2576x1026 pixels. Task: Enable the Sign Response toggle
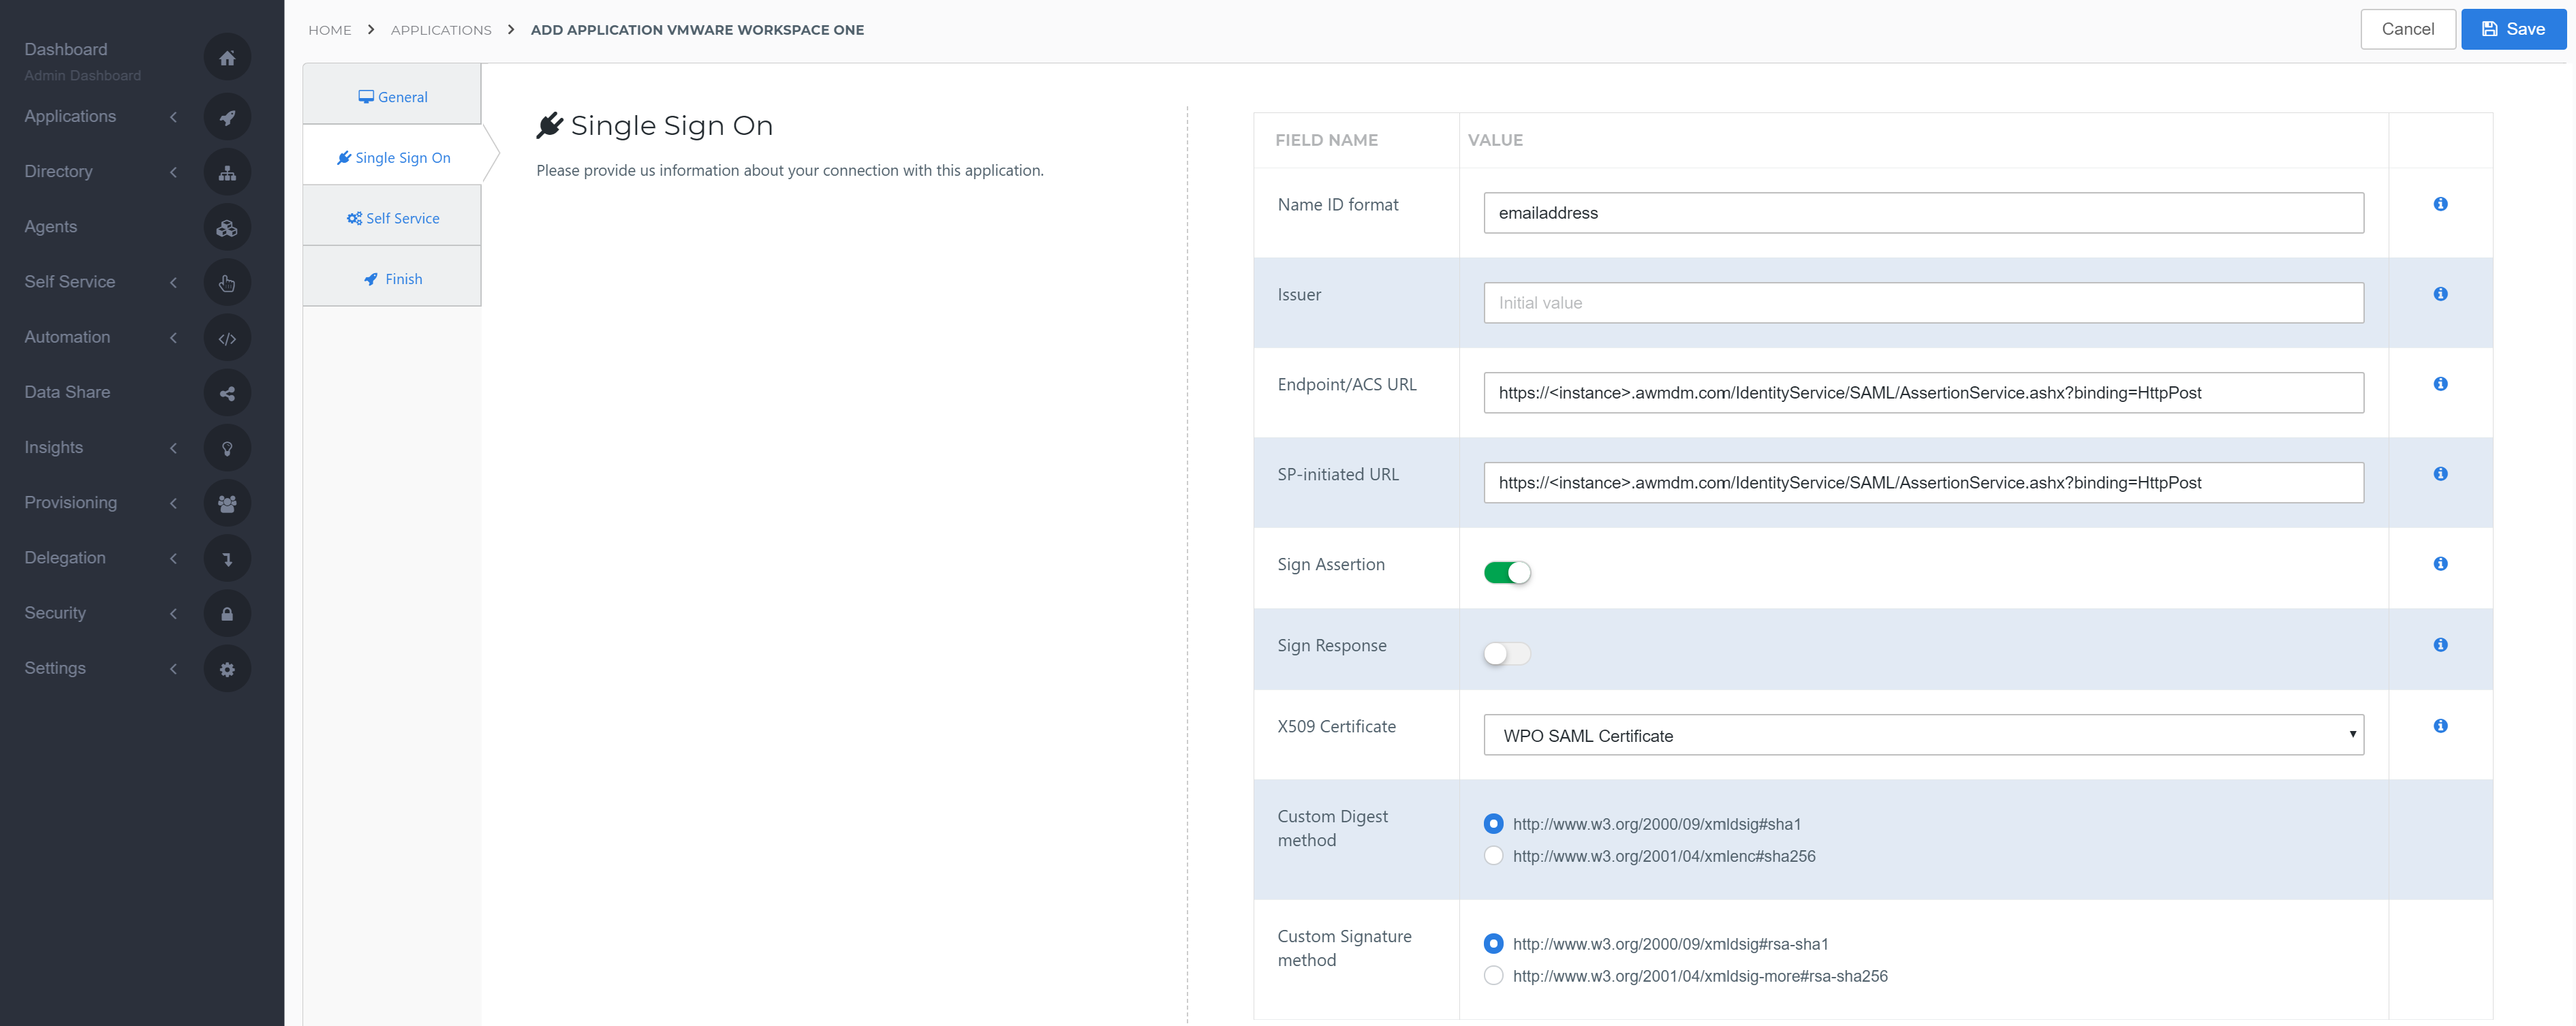coord(1507,654)
